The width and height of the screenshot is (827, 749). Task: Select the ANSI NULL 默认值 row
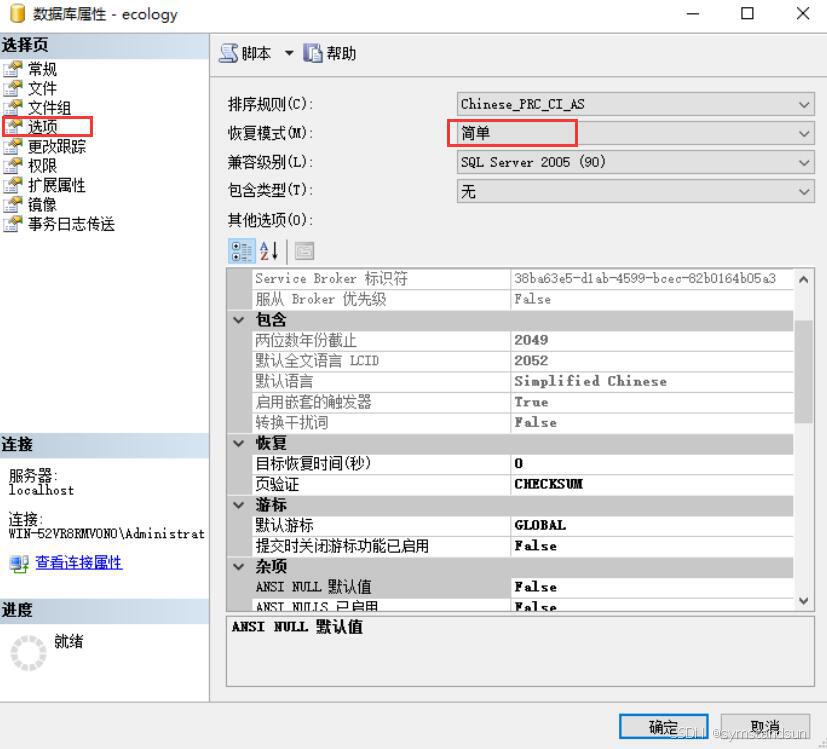pyautogui.click(x=522, y=587)
